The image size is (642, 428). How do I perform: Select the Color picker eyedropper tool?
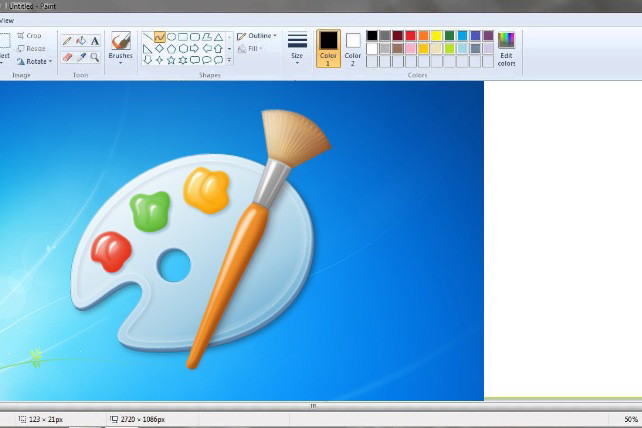point(81,57)
